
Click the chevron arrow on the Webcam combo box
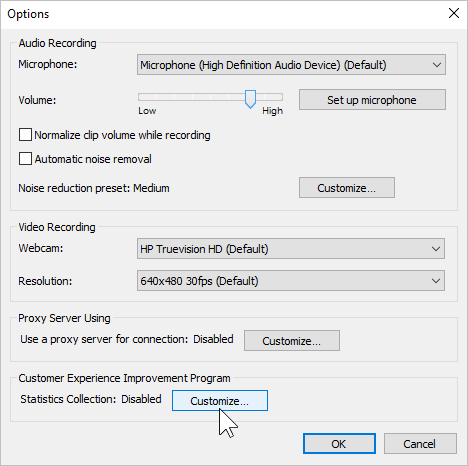[436, 249]
